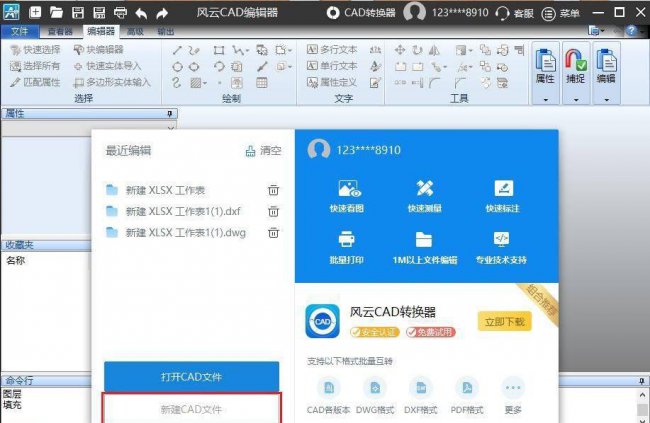Switch to the 高级 tab
650x423 pixels.
pyautogui.click(x=135, y=32)
